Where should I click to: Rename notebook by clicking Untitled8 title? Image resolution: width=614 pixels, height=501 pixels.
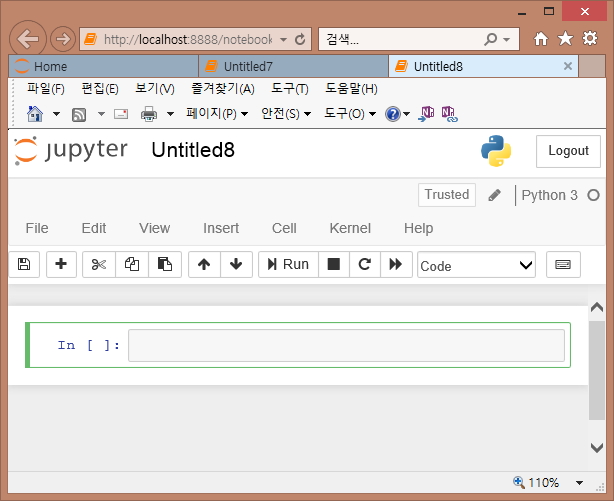click(193, 150)
